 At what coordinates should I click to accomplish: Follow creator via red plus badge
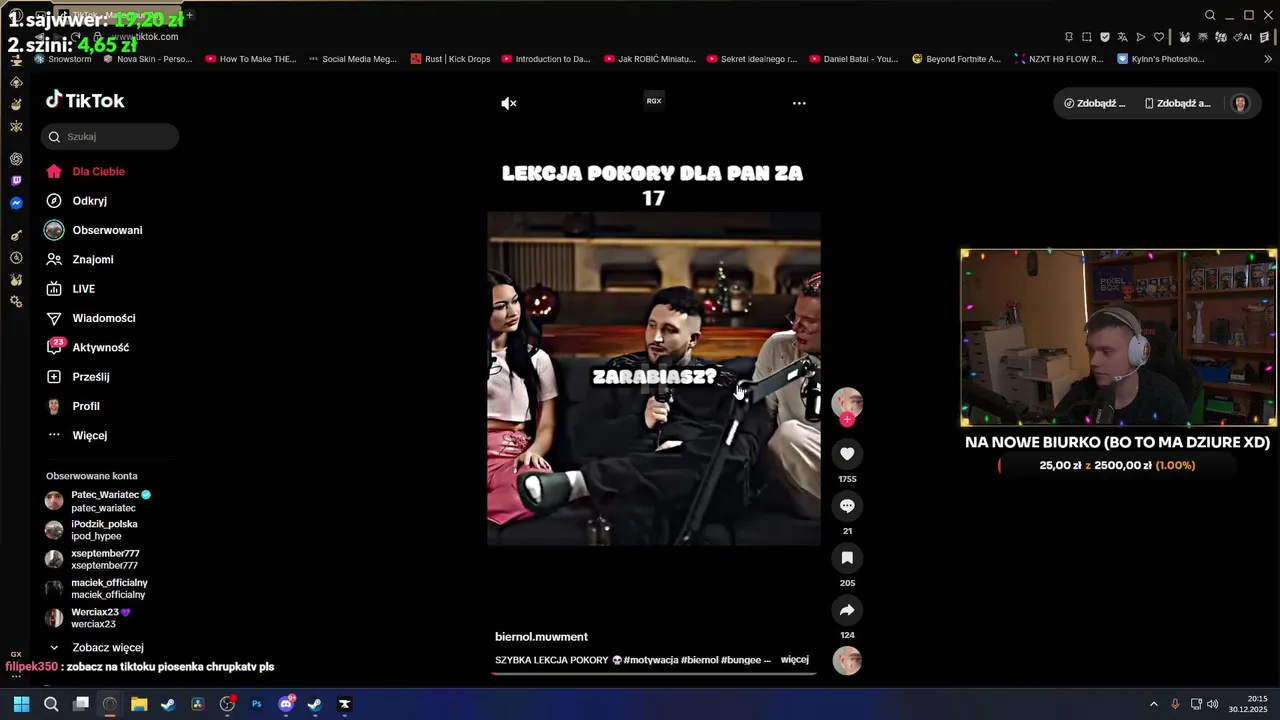coord(847,420)
